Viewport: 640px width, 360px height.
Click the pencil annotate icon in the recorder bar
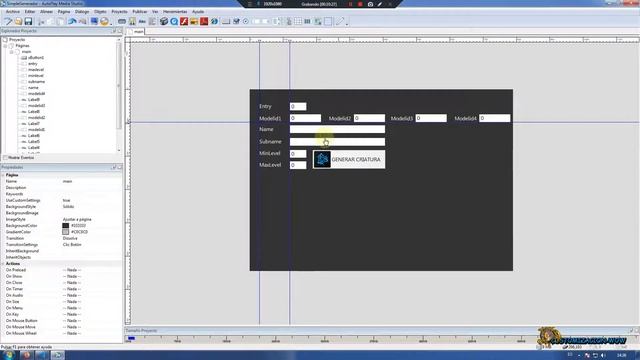[380, 4]
